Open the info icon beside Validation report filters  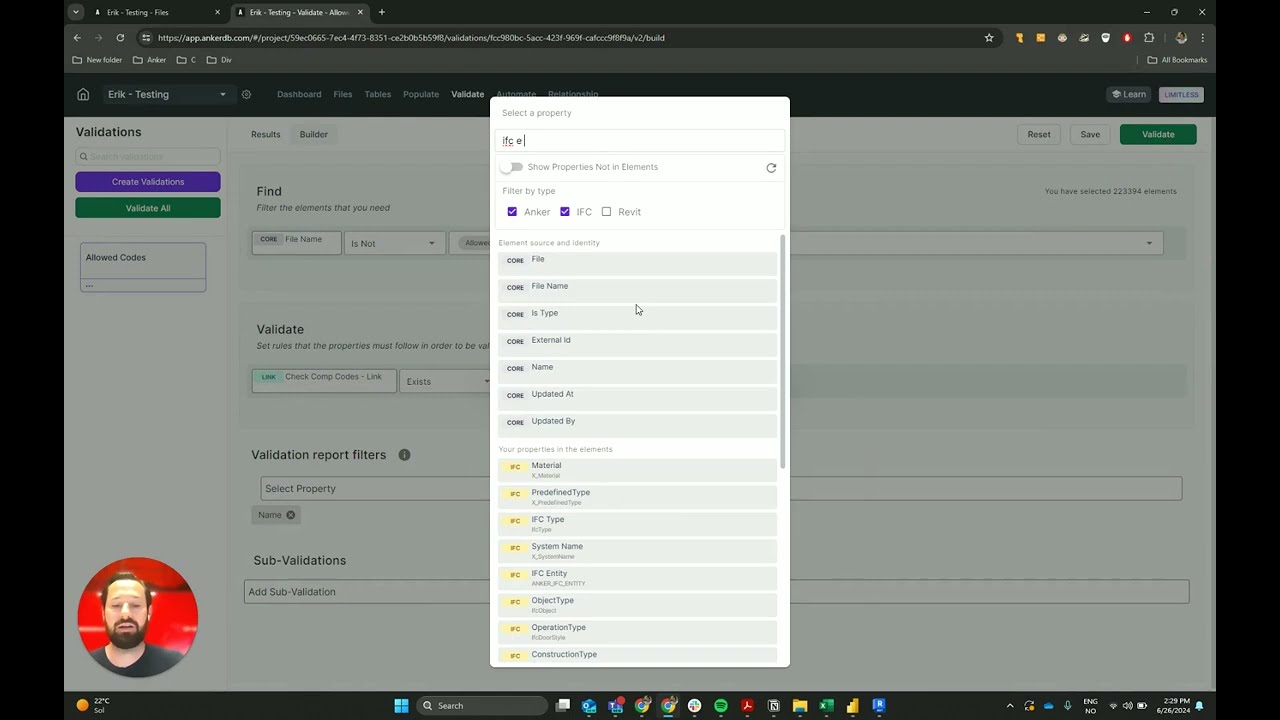click(x=404, y=455)
